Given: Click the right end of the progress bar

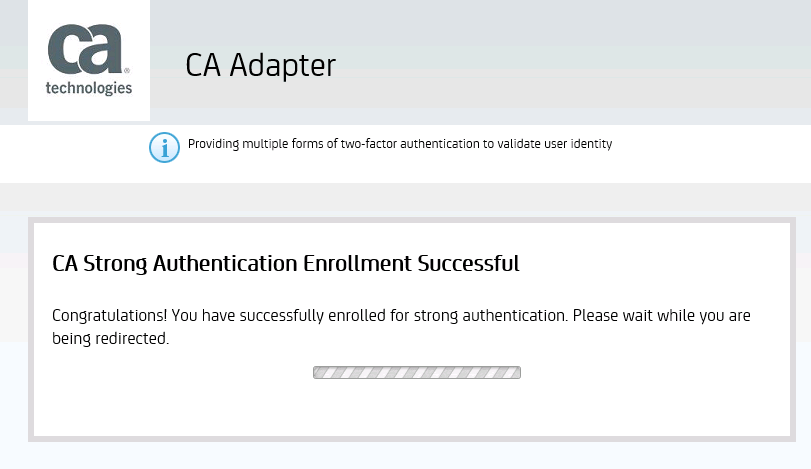Looking at the screenshot, I should (x=517, y=372).
